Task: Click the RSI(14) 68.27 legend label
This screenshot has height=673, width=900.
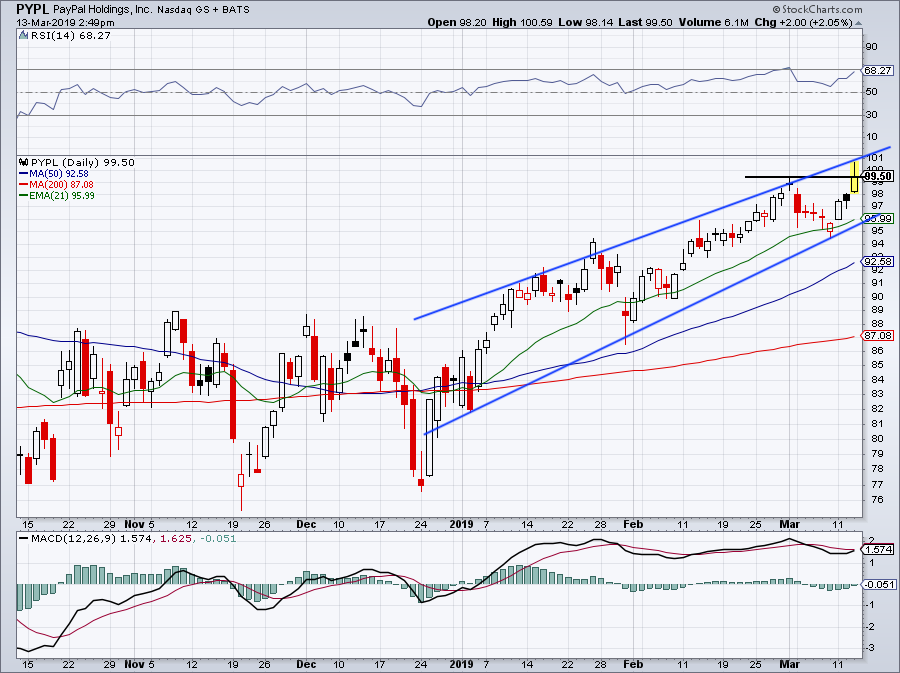Action: 71,36
